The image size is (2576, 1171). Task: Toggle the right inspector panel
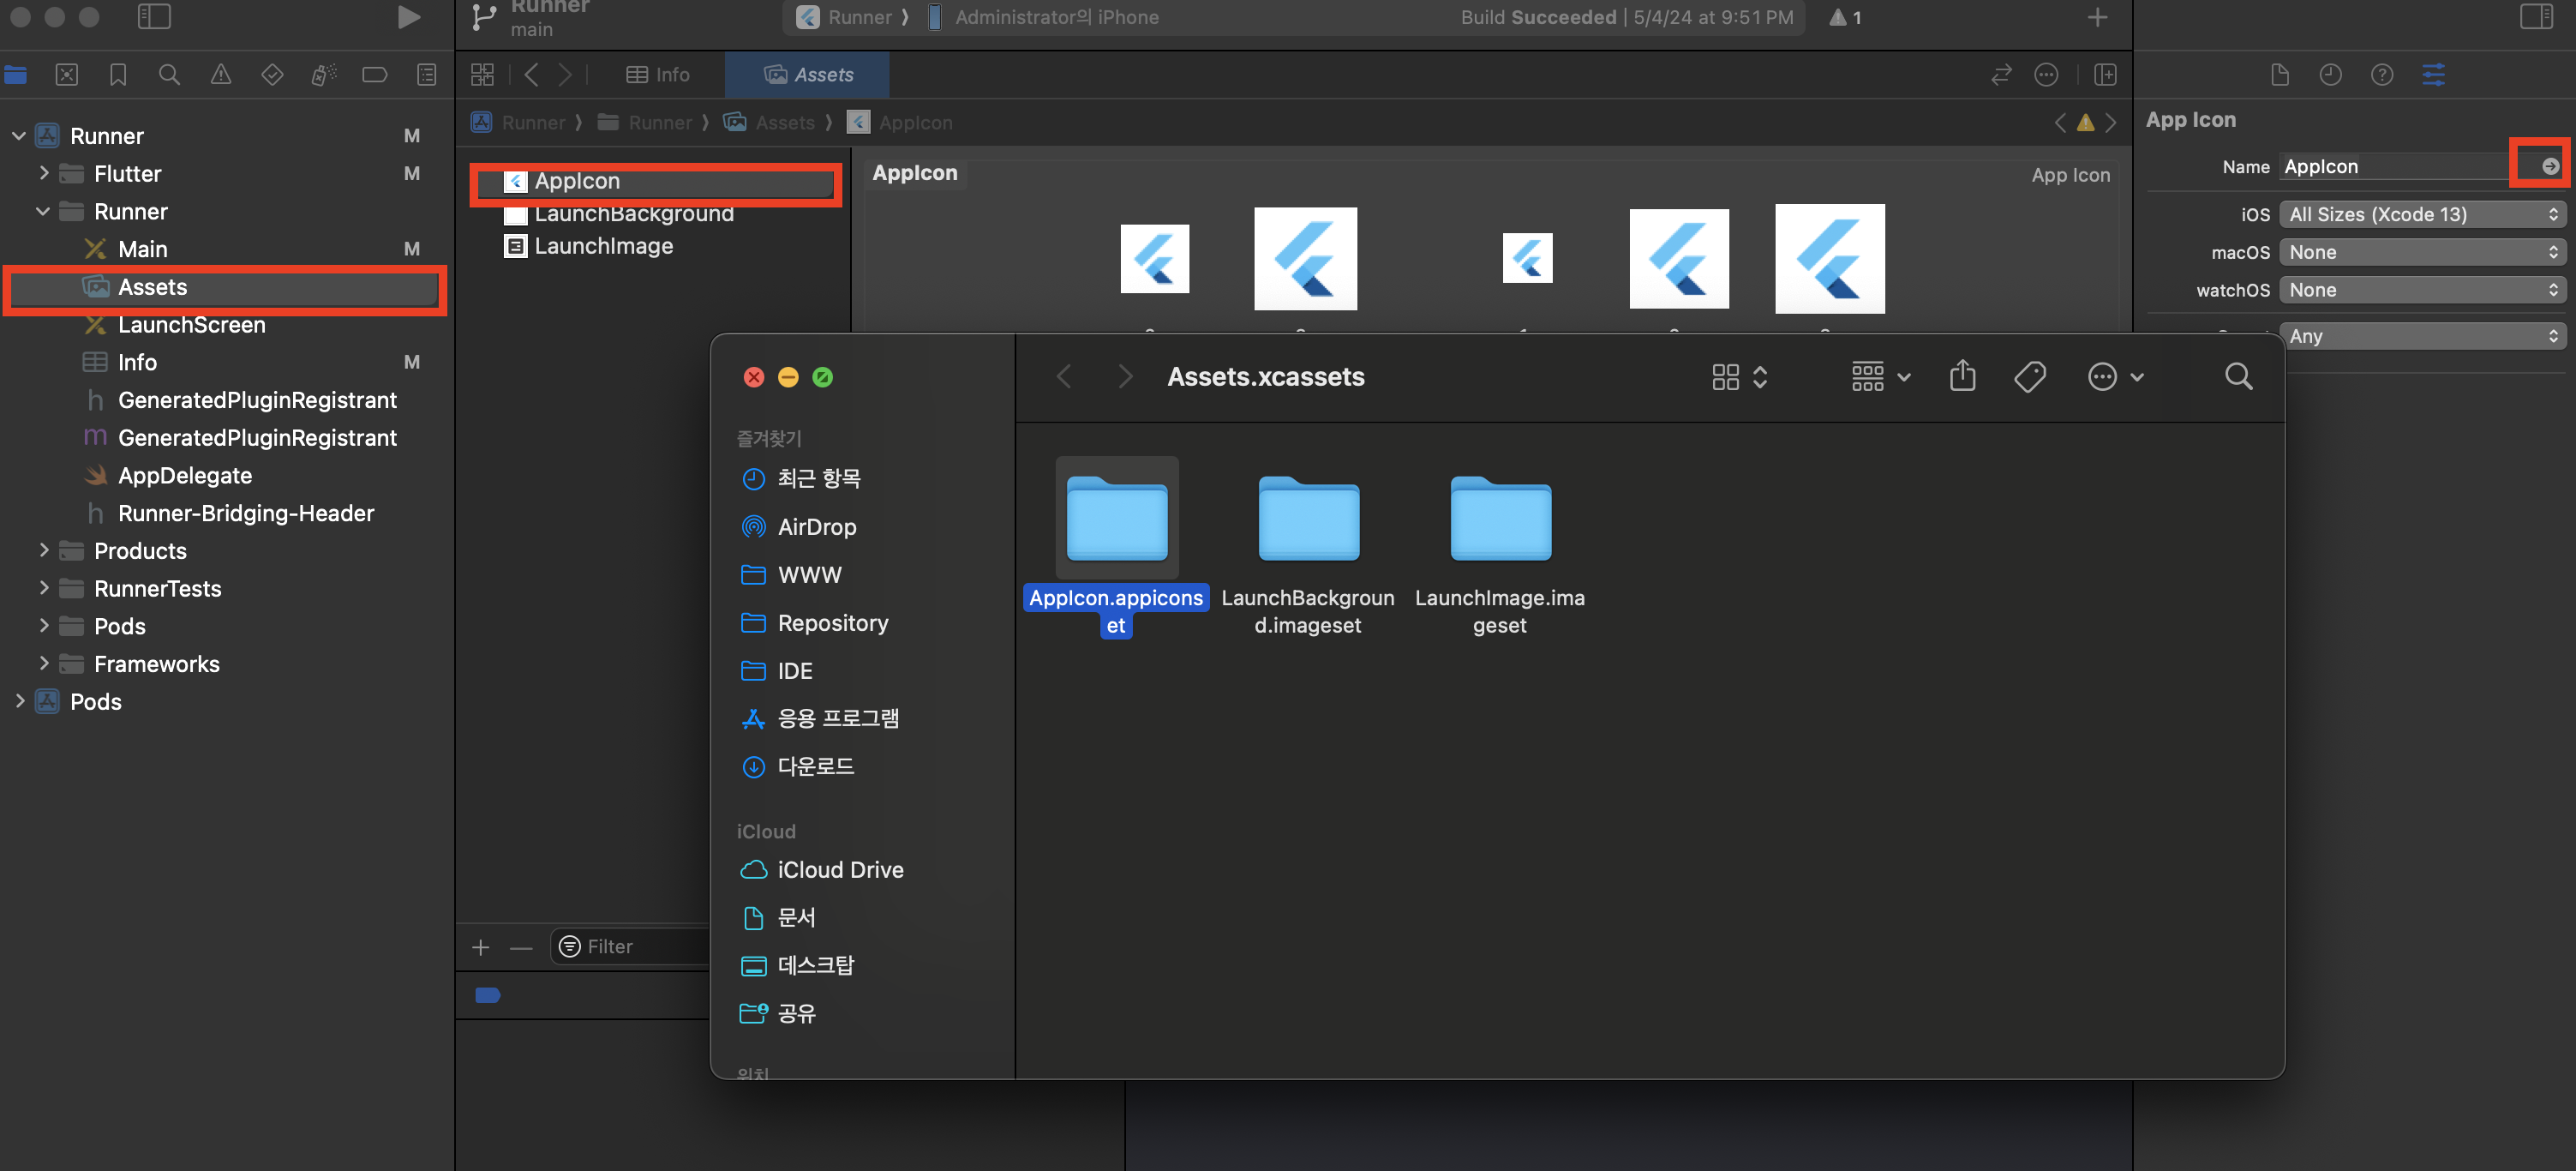click(x=2536, y=17)
